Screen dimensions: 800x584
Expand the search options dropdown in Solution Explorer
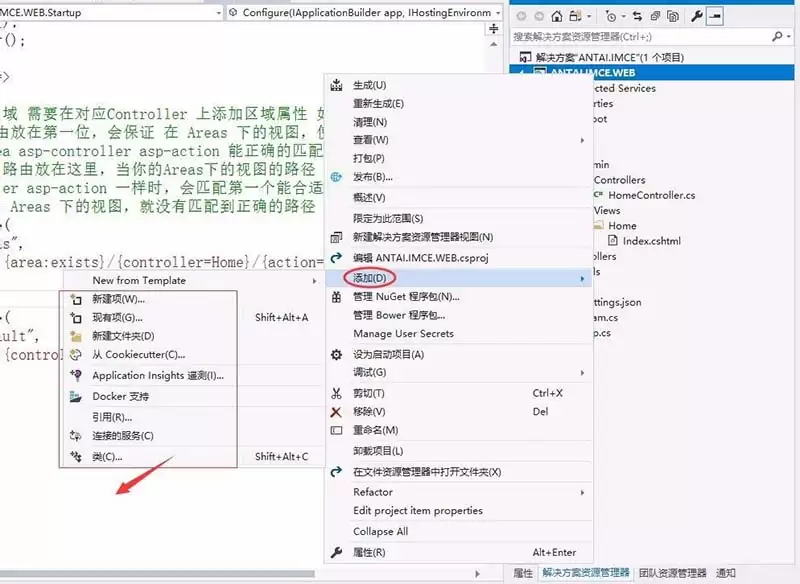point(790,36)
